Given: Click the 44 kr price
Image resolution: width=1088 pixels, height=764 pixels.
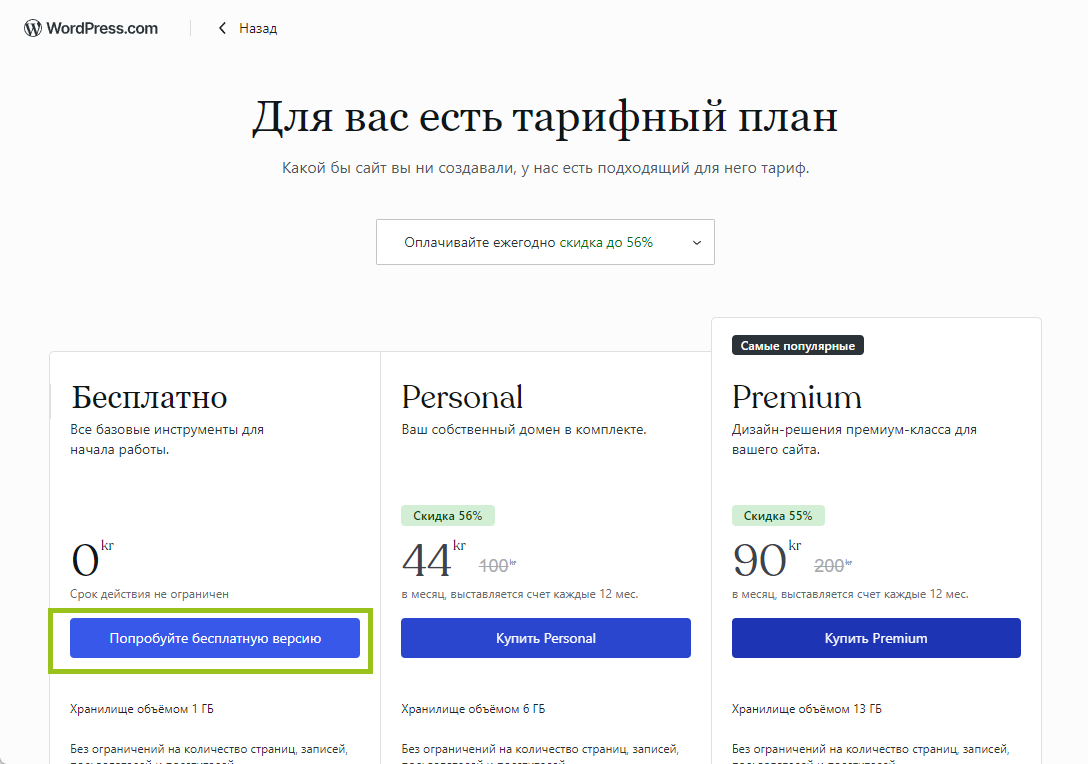Looking at the screenshot, I should coord(434,559).
